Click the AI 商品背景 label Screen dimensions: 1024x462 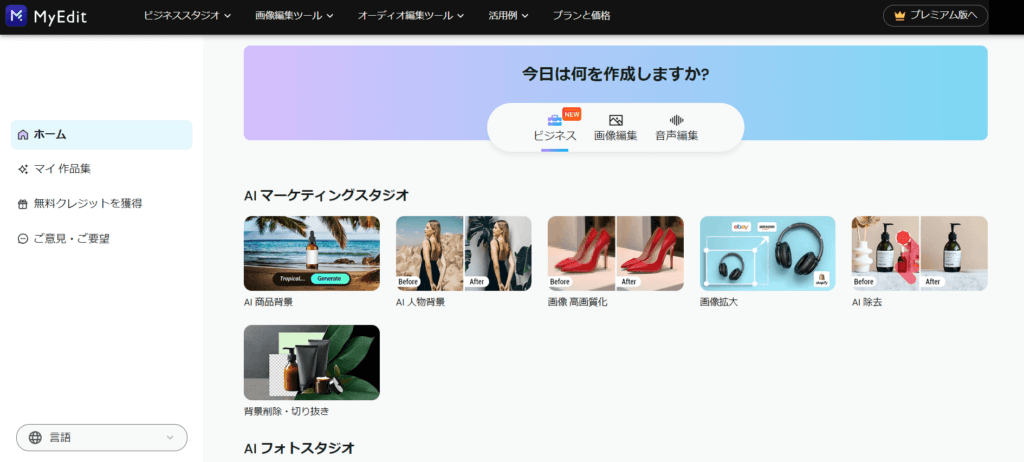click(x=268, y=303)
